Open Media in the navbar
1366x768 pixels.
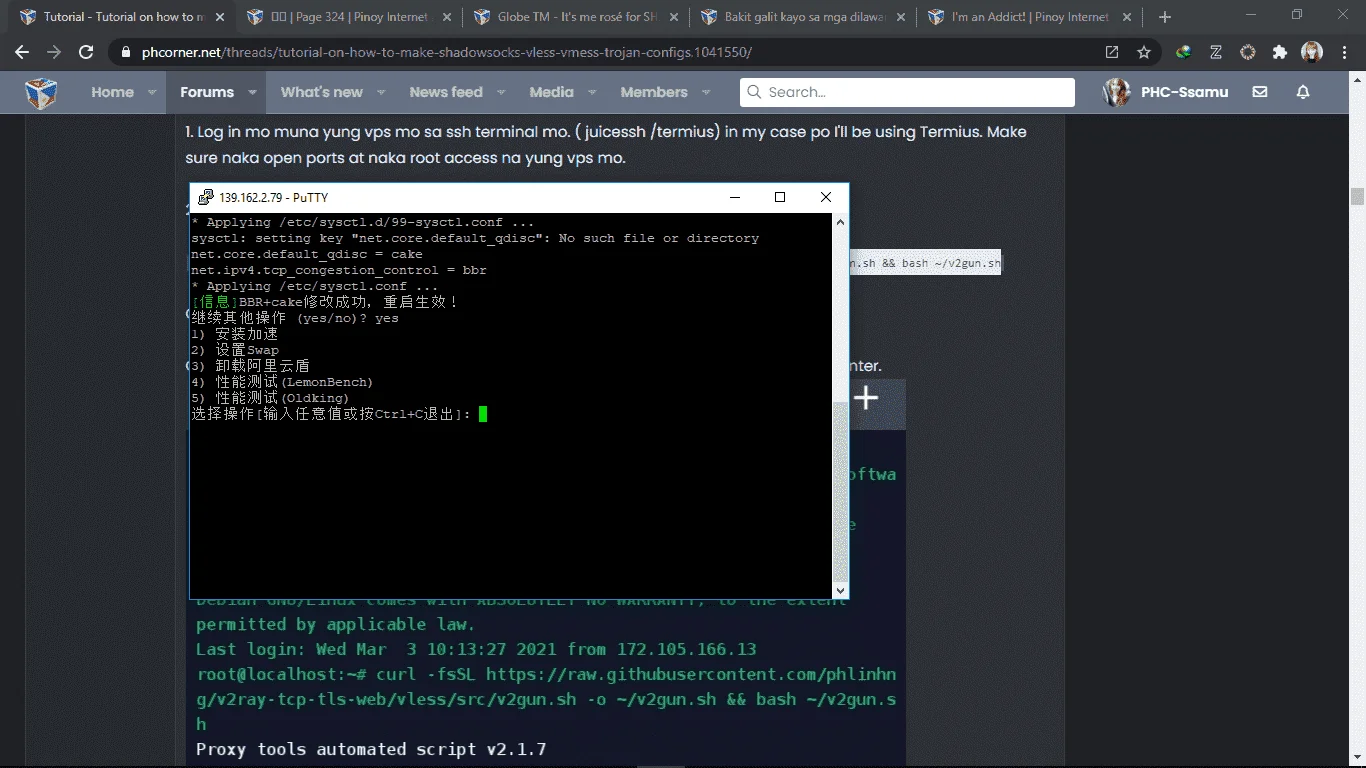[x=552, y=92]
